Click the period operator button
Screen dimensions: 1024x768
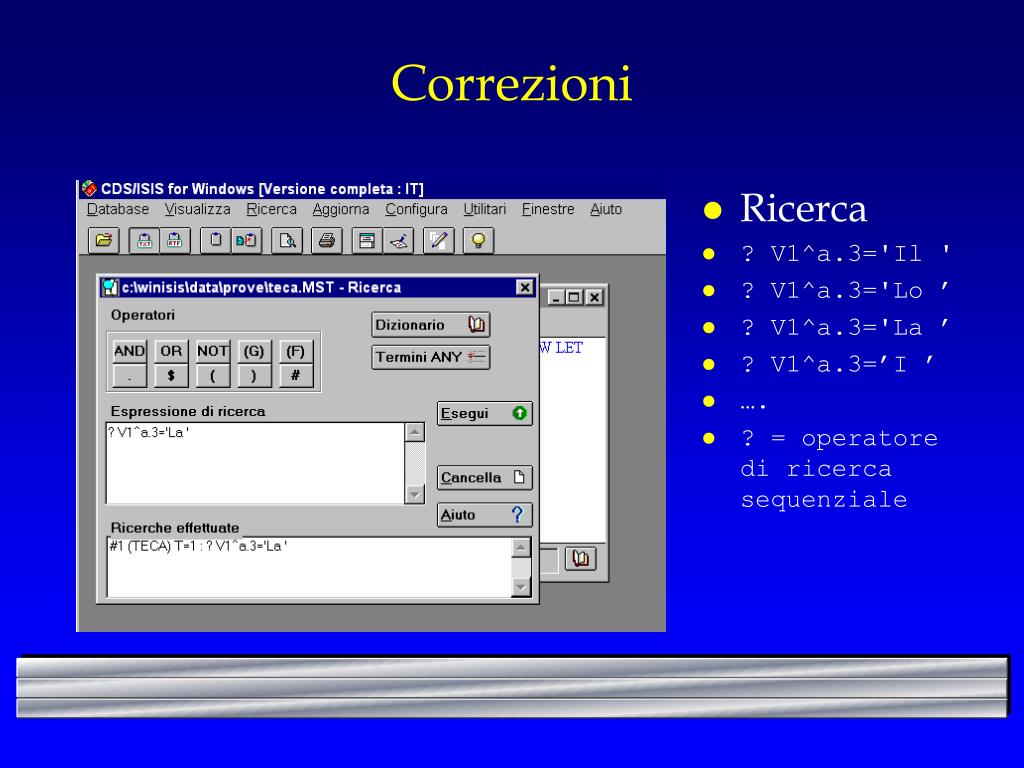[129, 376]
